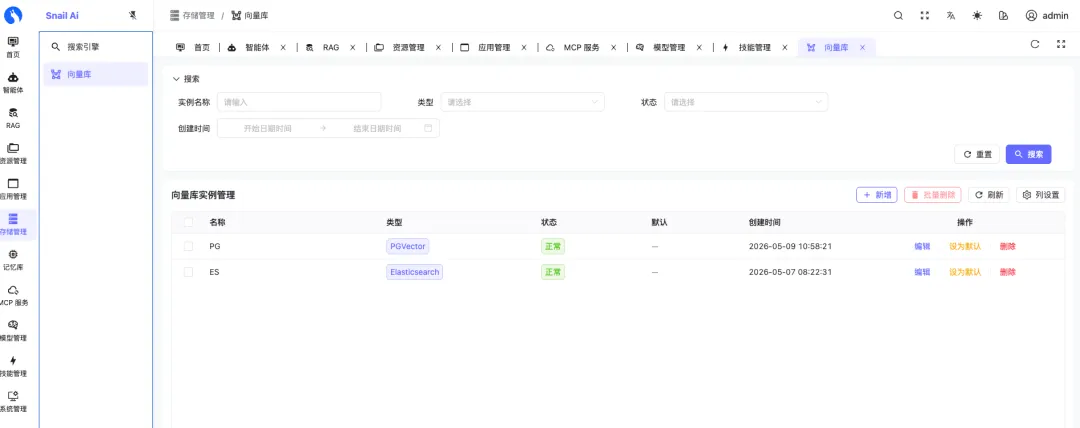Screen dimensions: 1080x428
Task: Open 模型管理 in the left sidebar
Action: click(13, 331)
